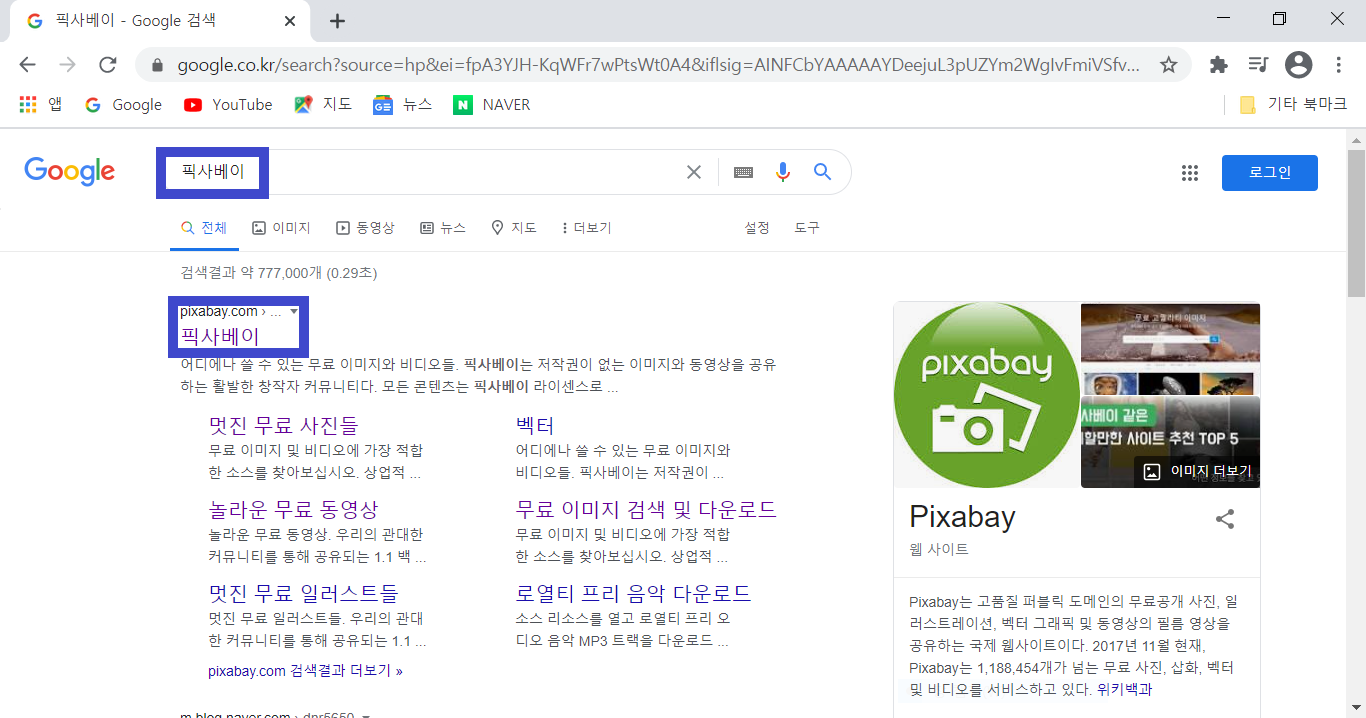This screenshot has width=1366, height=718.
Task: Switch to the 동영상 tab
Action: click(x=365, y=228)
